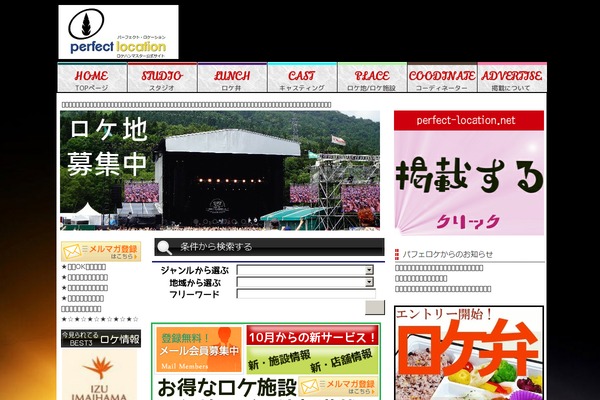Image resolution: width=600 pixels, height=400 pixels.
Task: Click the ロケ地 募集中 concert banner
Action: [220, 171]
